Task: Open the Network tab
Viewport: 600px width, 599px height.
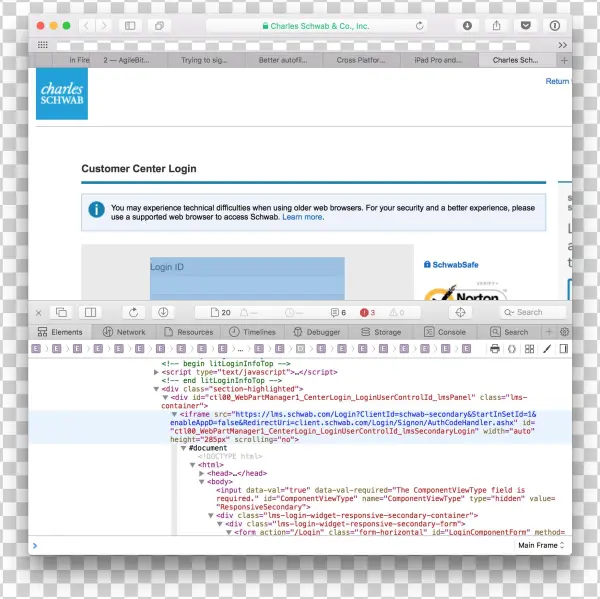Action: (124, 332)
